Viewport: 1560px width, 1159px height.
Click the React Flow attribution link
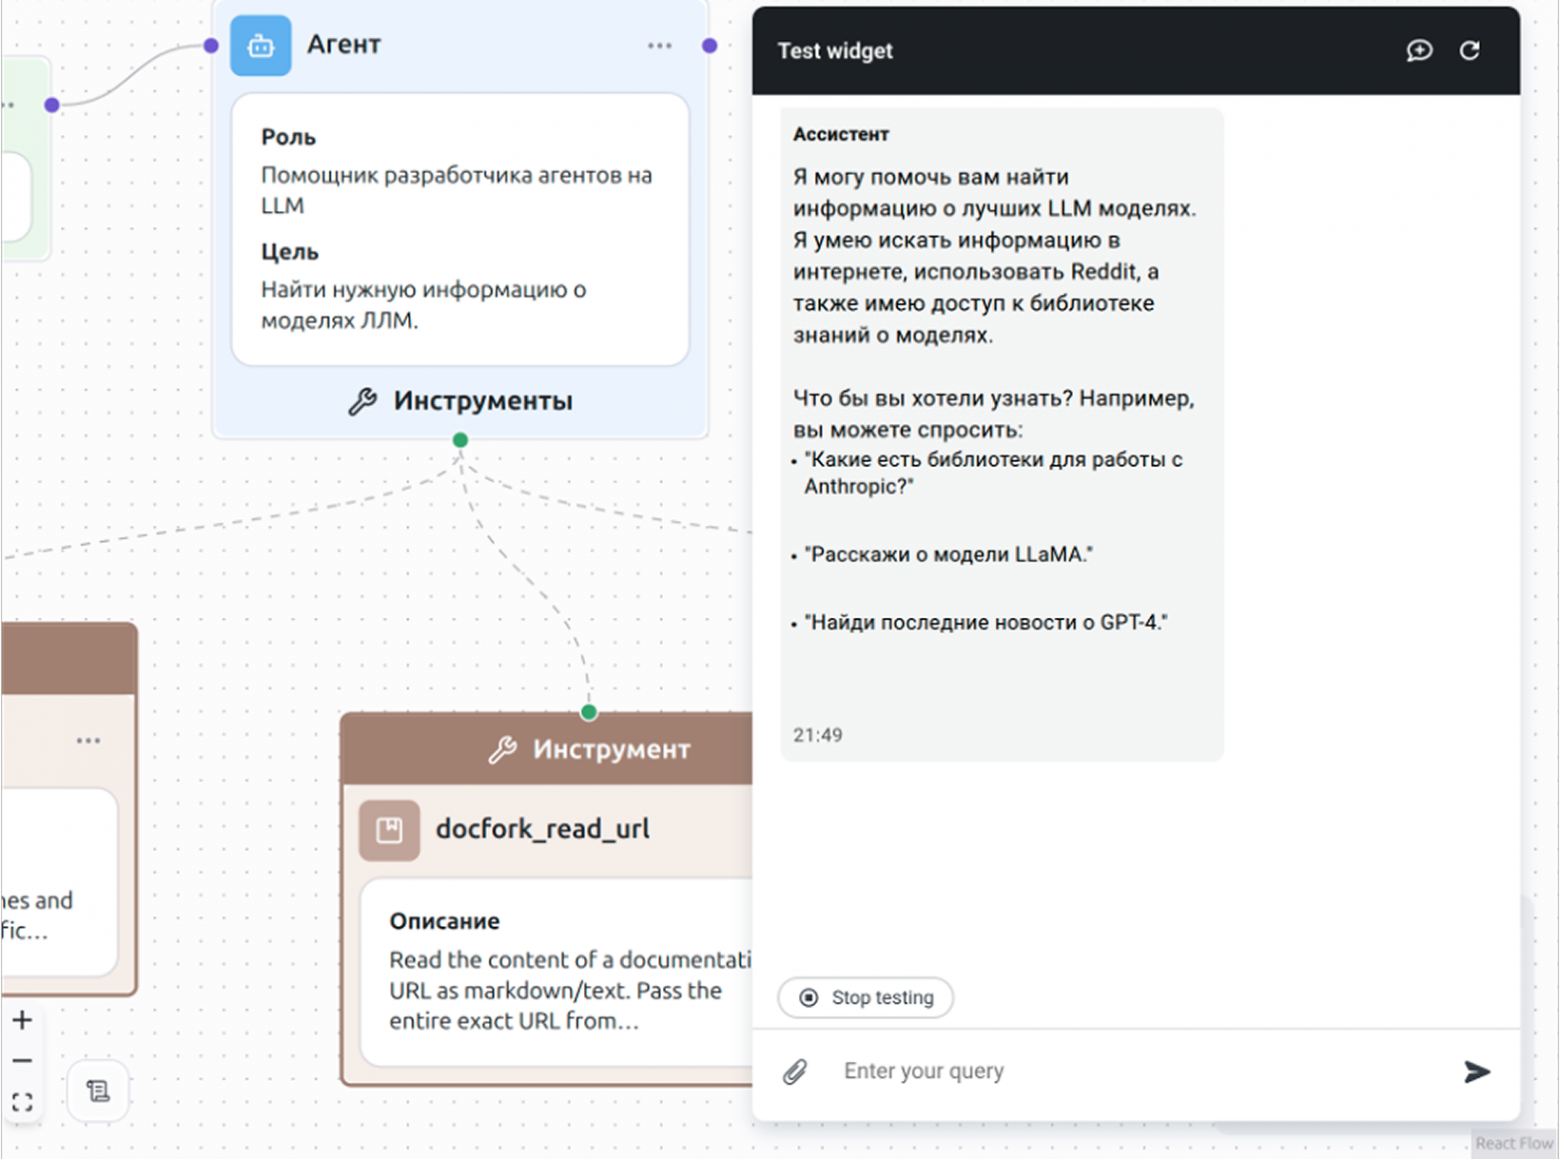[1513, 1142]
